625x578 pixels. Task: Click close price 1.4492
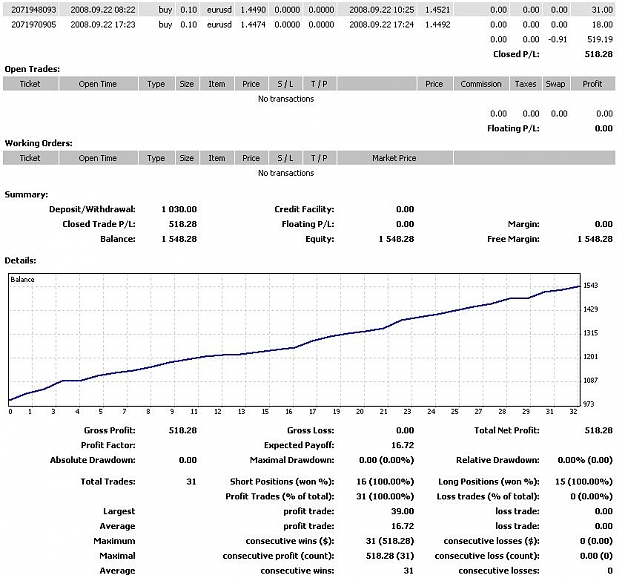point(437,25)
